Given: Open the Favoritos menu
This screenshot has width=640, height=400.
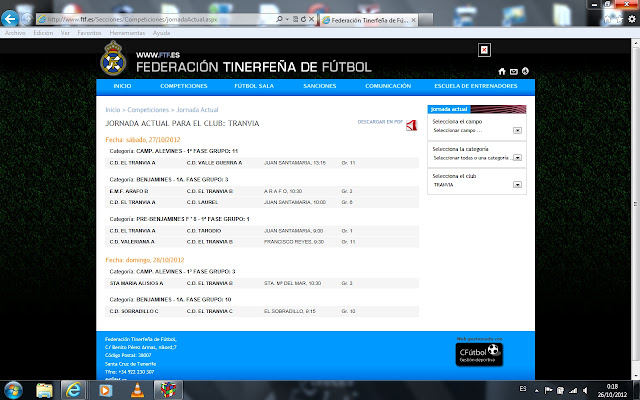Looking at the screenshot, I should 89,33.
